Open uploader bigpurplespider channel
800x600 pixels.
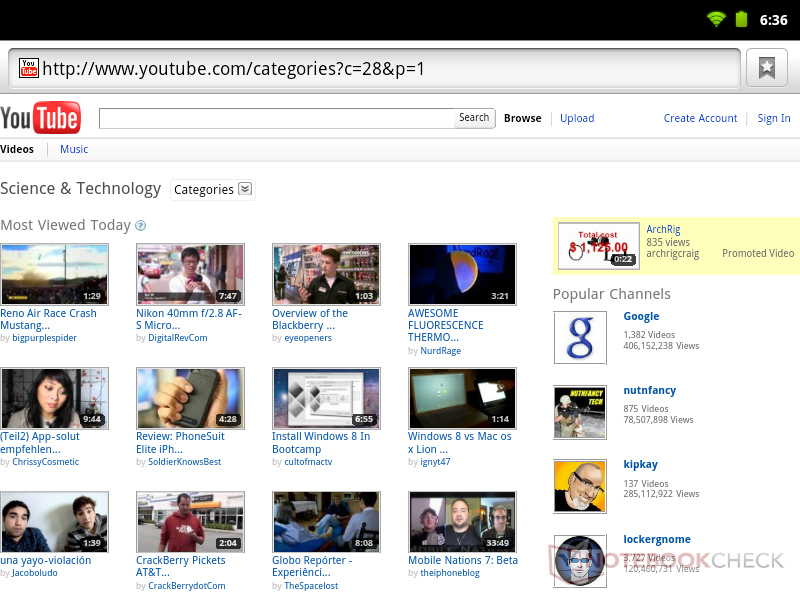point(44,338)
